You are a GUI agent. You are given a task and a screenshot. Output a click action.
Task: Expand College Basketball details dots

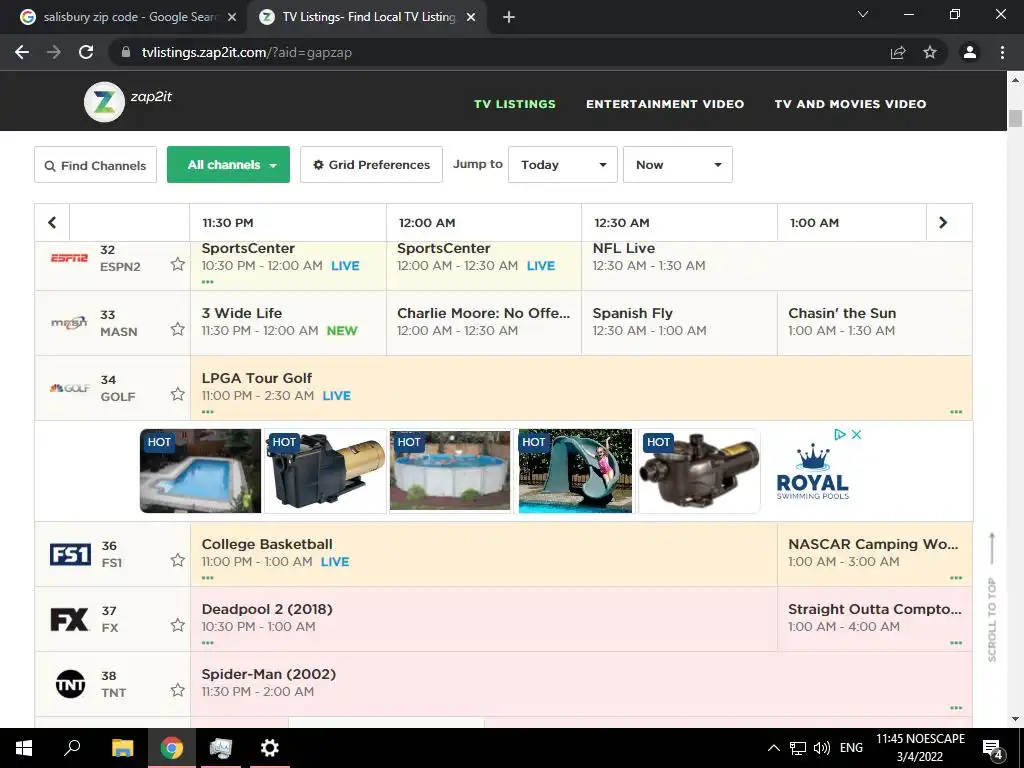[x=208, y=578]
